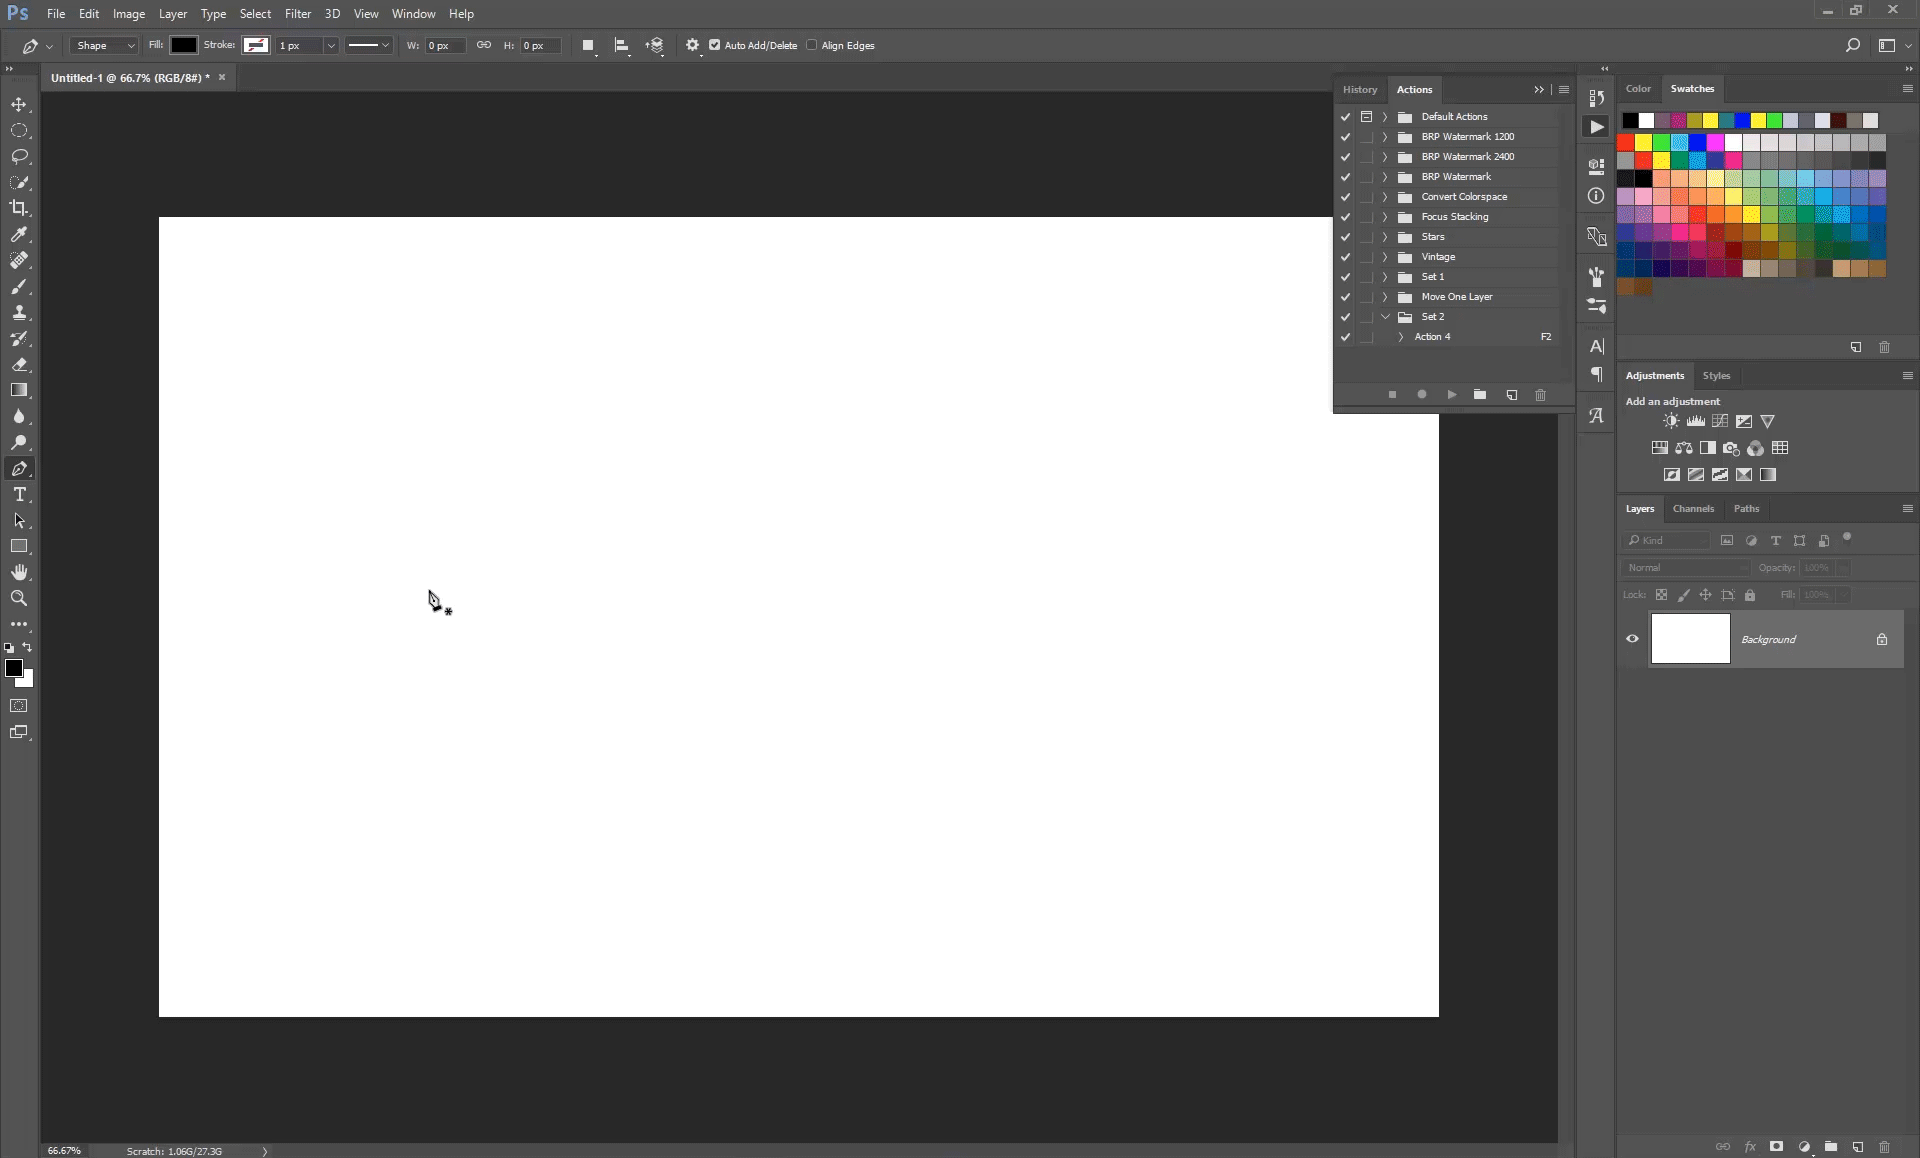Collapse the Set 2 action folder

click(x=1385, y=317)
